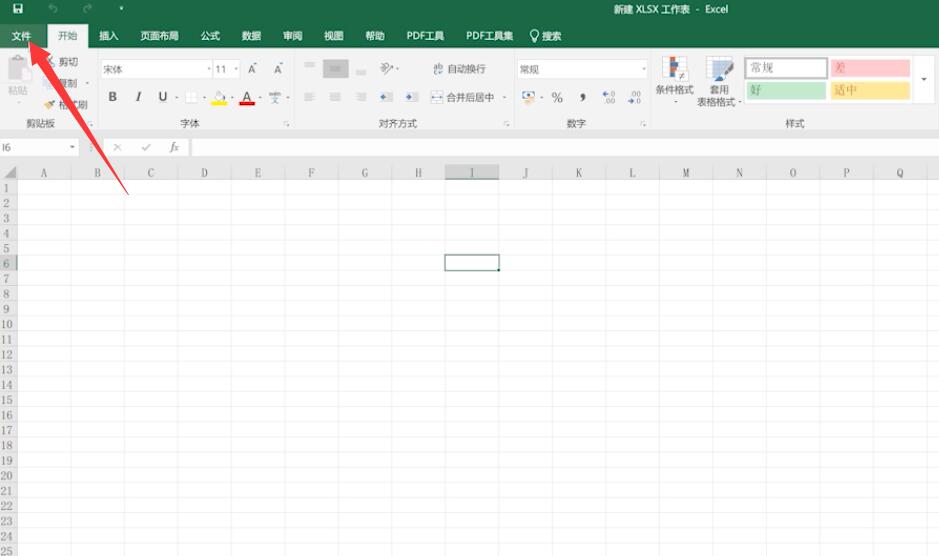Switch to the 数据 (Data) tab
Image resolution: width=939 pixels, height=556 pixels.
pyautogui.click(x=251, y=36)
